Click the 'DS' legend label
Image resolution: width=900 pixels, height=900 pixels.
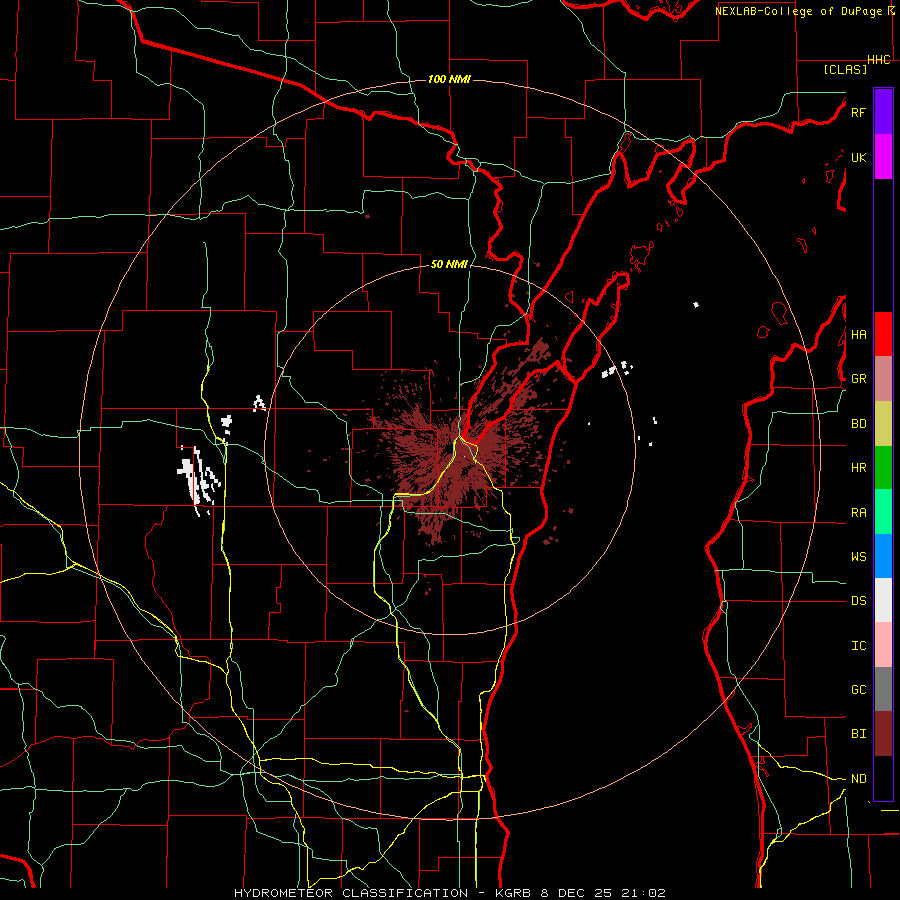(x=858, y=600)
